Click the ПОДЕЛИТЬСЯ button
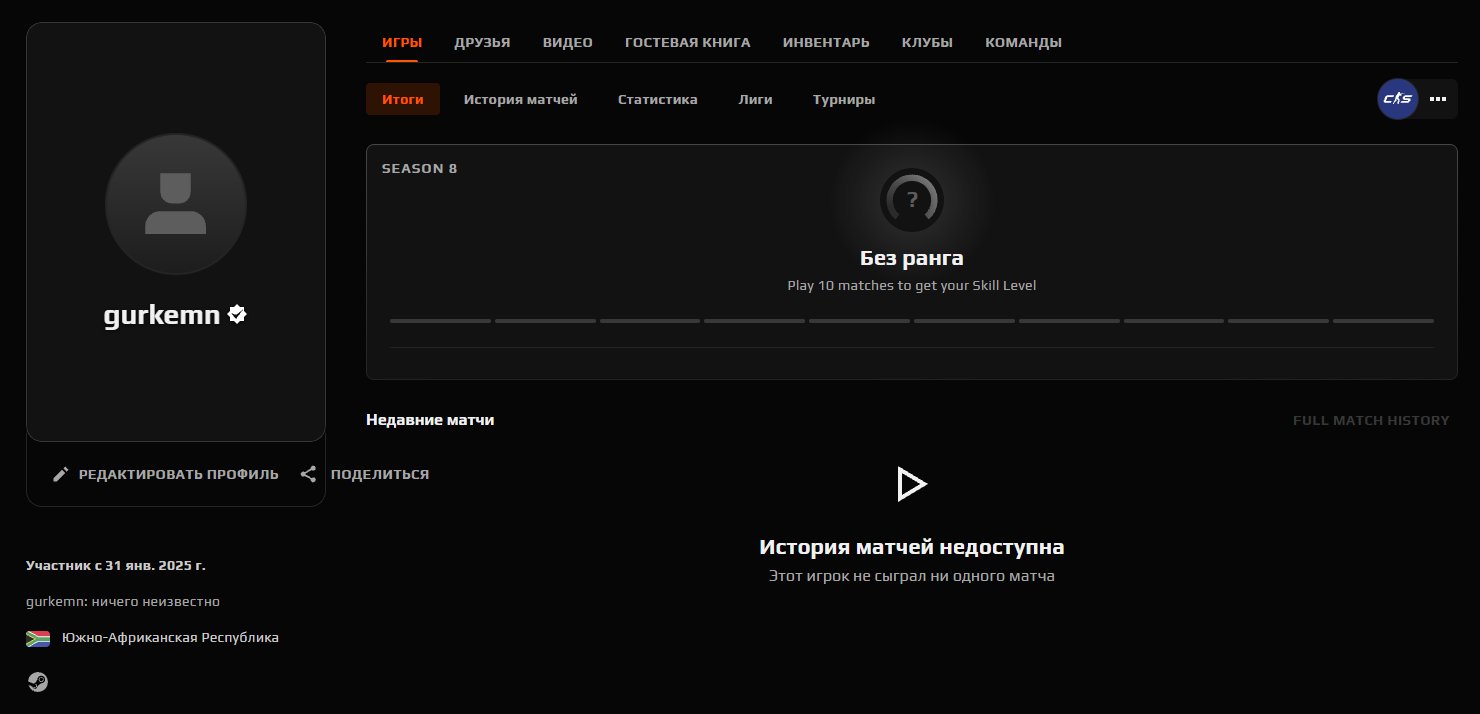The width and height of the screenshot is (1480, 714). [364, 474]
